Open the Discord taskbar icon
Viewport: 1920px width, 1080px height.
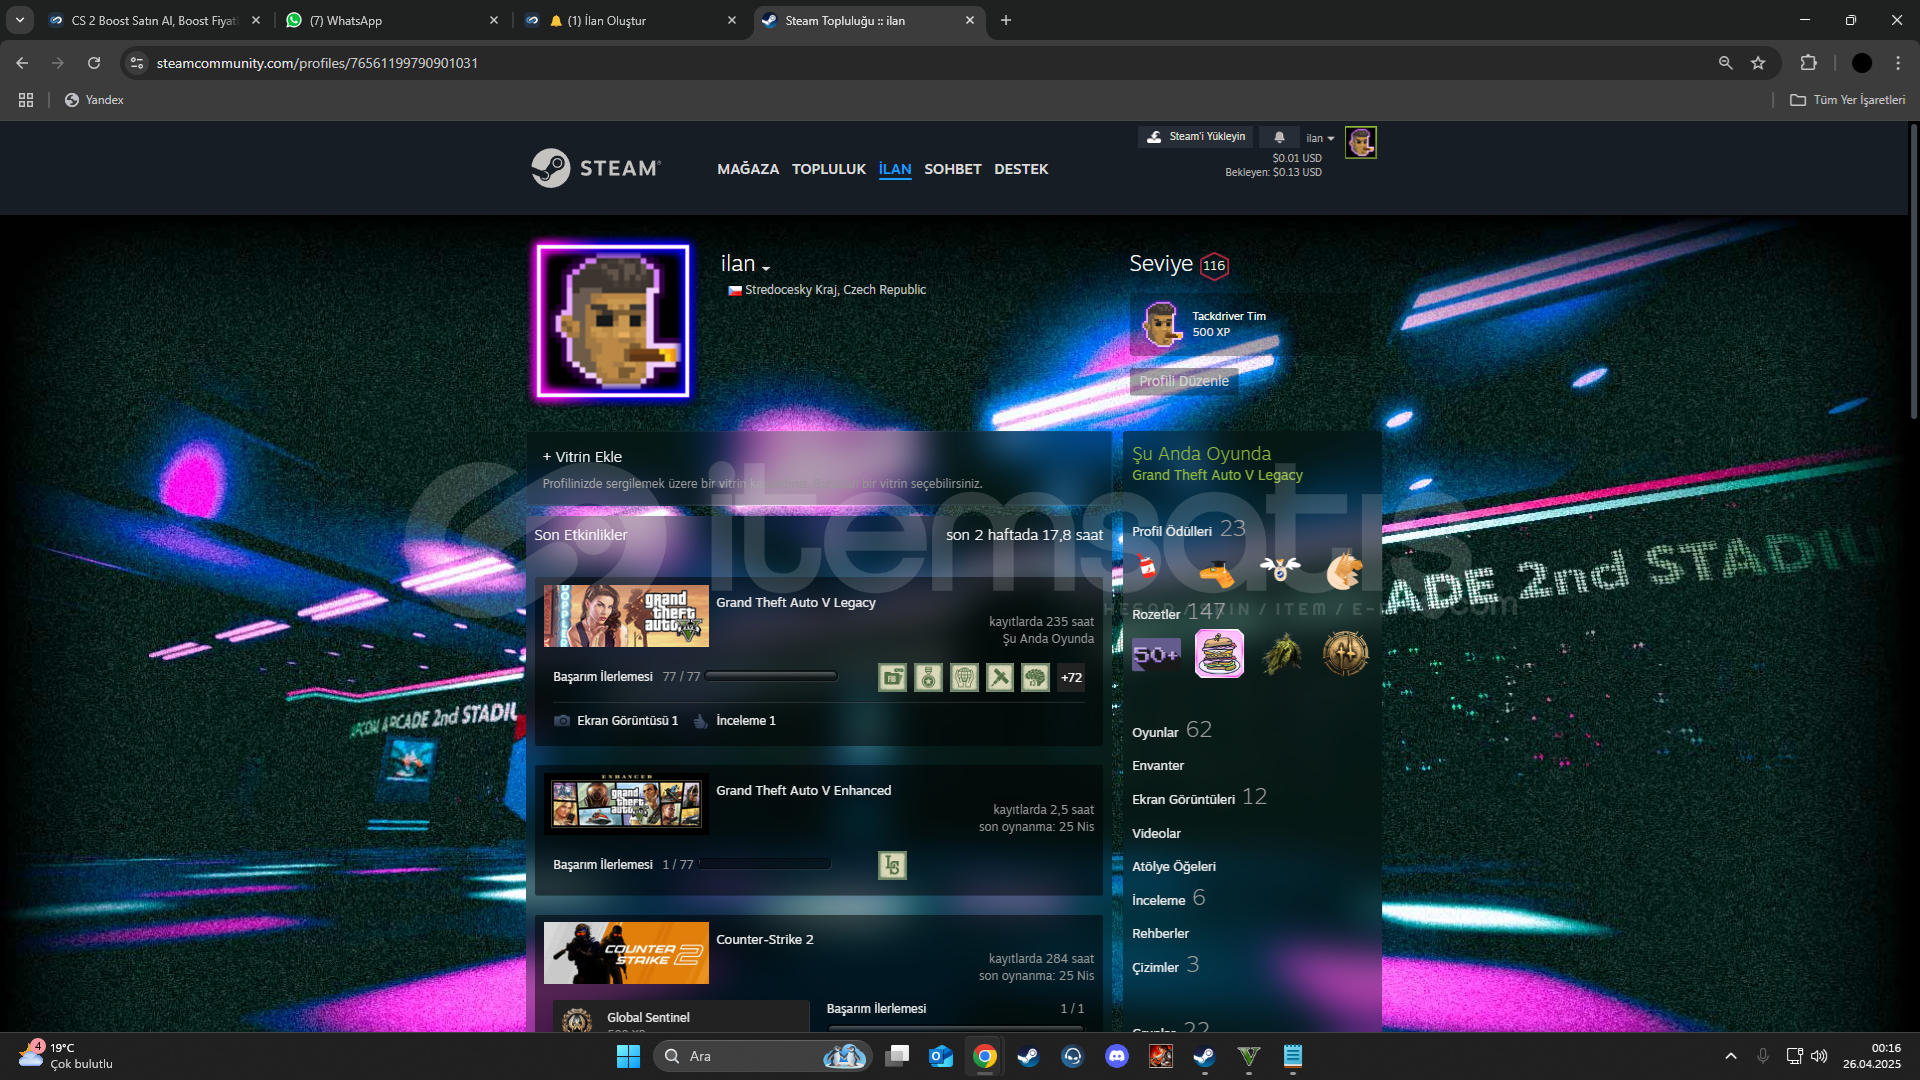click(1117, 1056)
